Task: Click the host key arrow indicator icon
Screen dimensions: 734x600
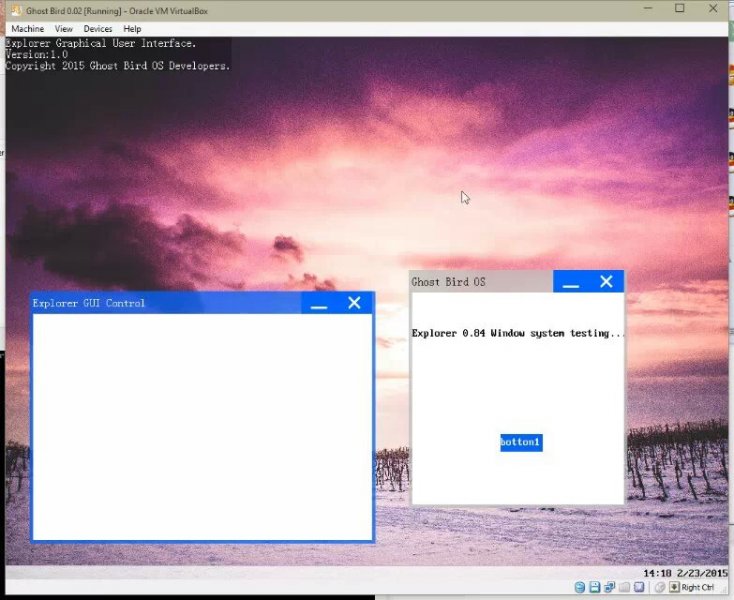Action: pos(674,587)
